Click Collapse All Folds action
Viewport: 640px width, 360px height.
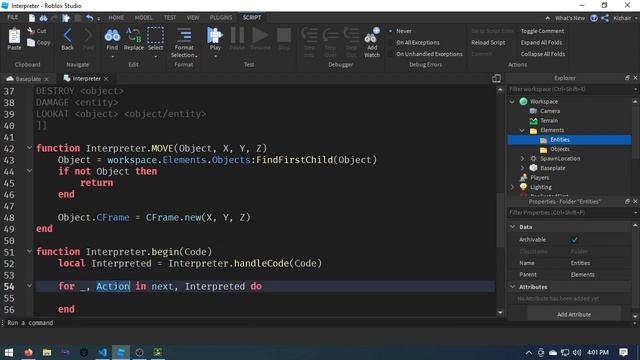pyautogui.click(x=543, y=54)
